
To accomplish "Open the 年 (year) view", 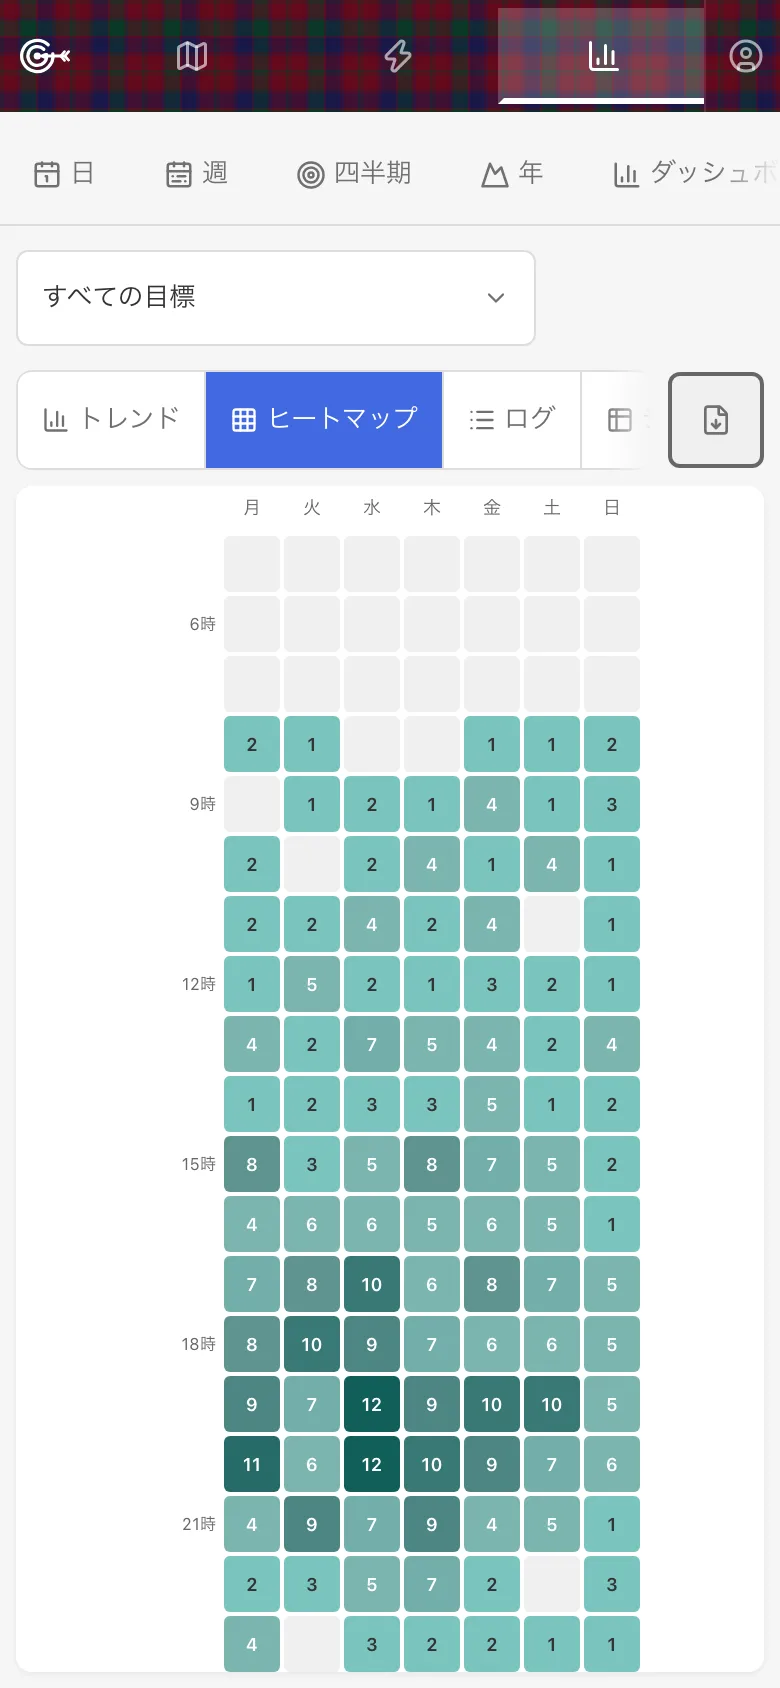I will tap(512, 174).
